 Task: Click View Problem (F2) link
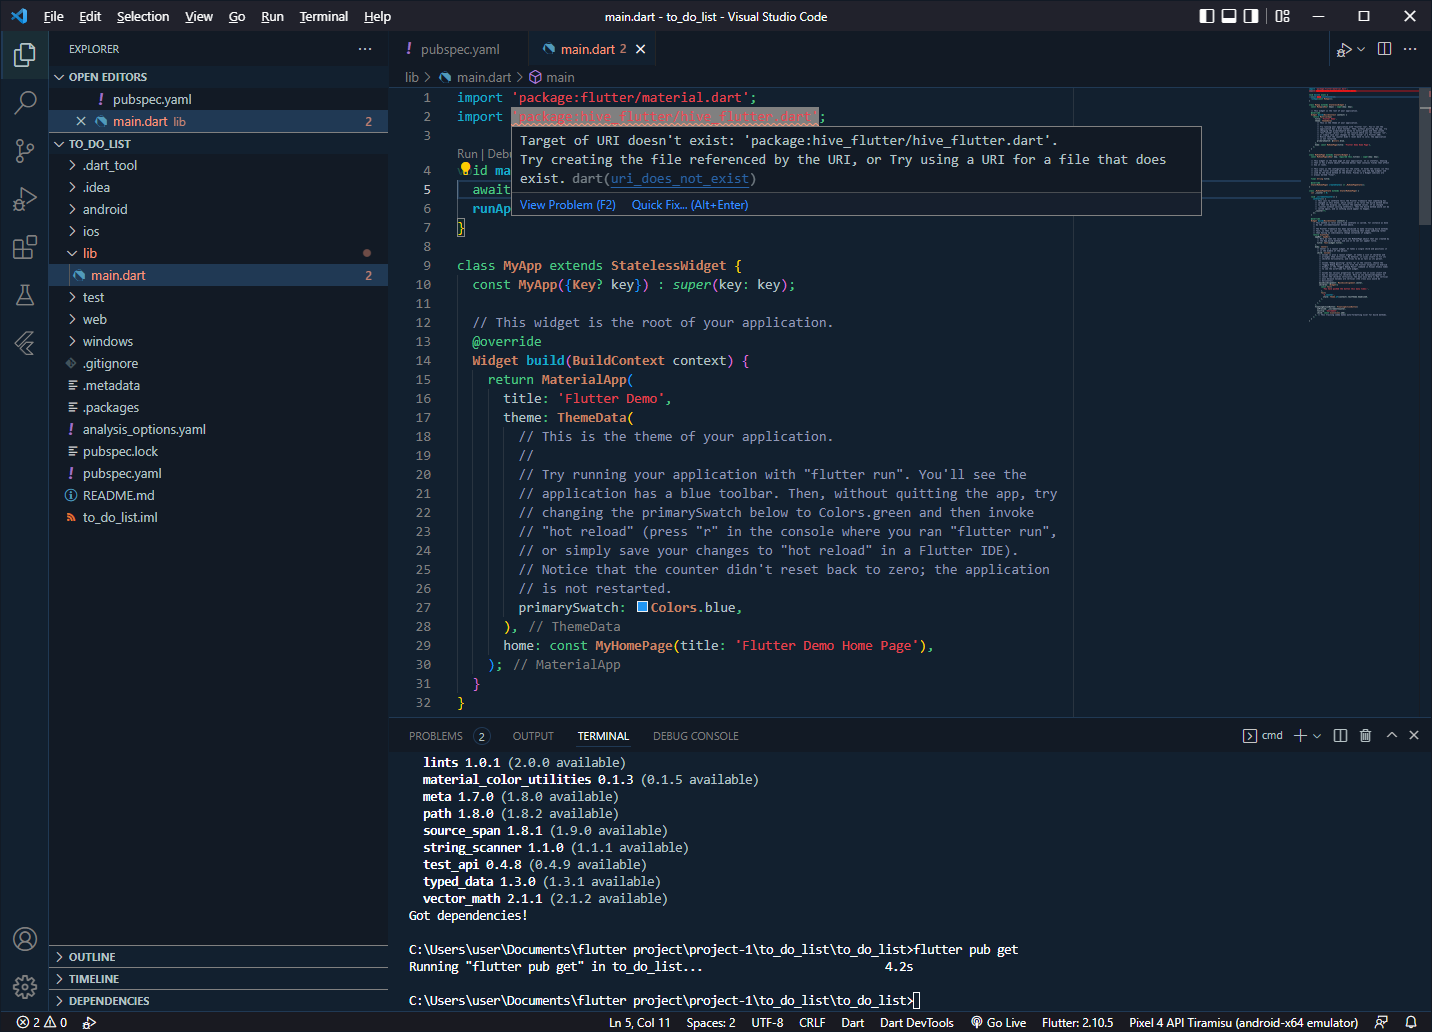pyautogui.click(x=568, y=205)
